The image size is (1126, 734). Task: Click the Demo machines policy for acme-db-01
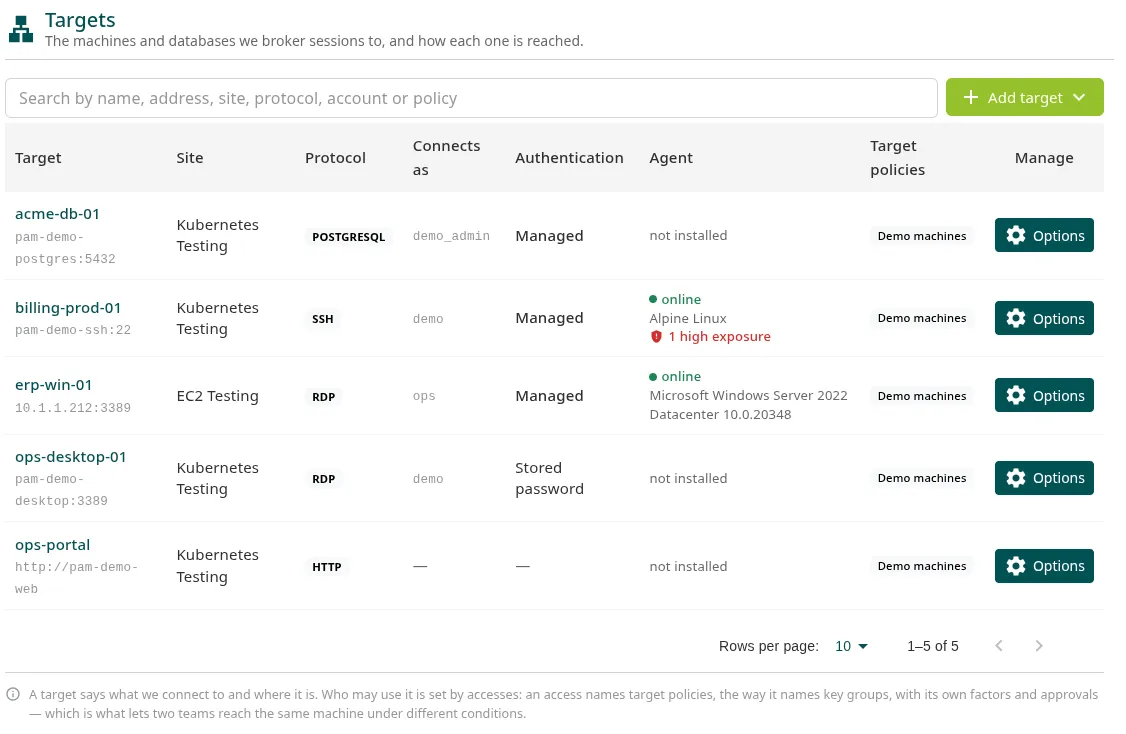tap(922, 236)
